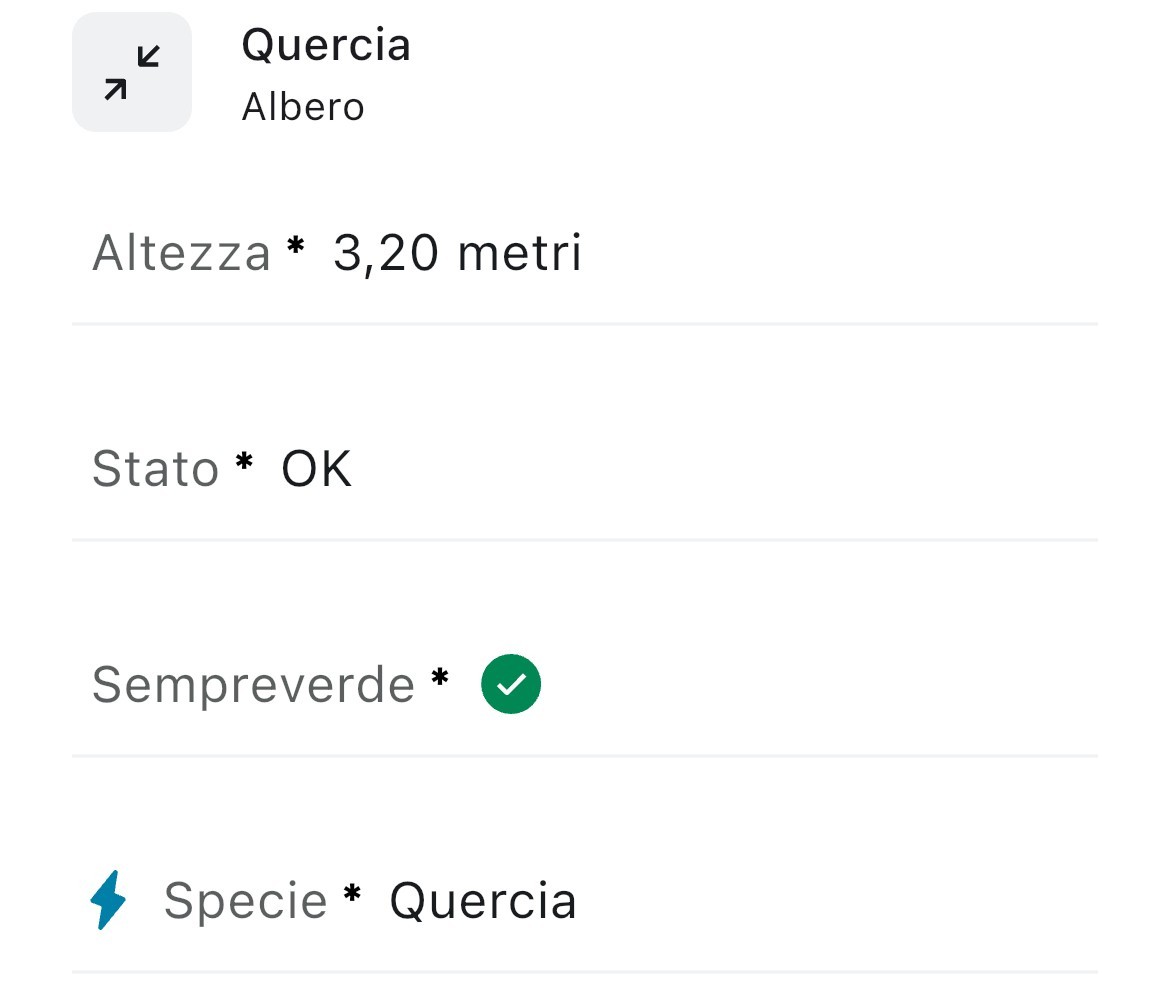This screenshot has width=1170, height=984.
Task: Click the asterisk beside Specie
Action: (x=352, y=894)
